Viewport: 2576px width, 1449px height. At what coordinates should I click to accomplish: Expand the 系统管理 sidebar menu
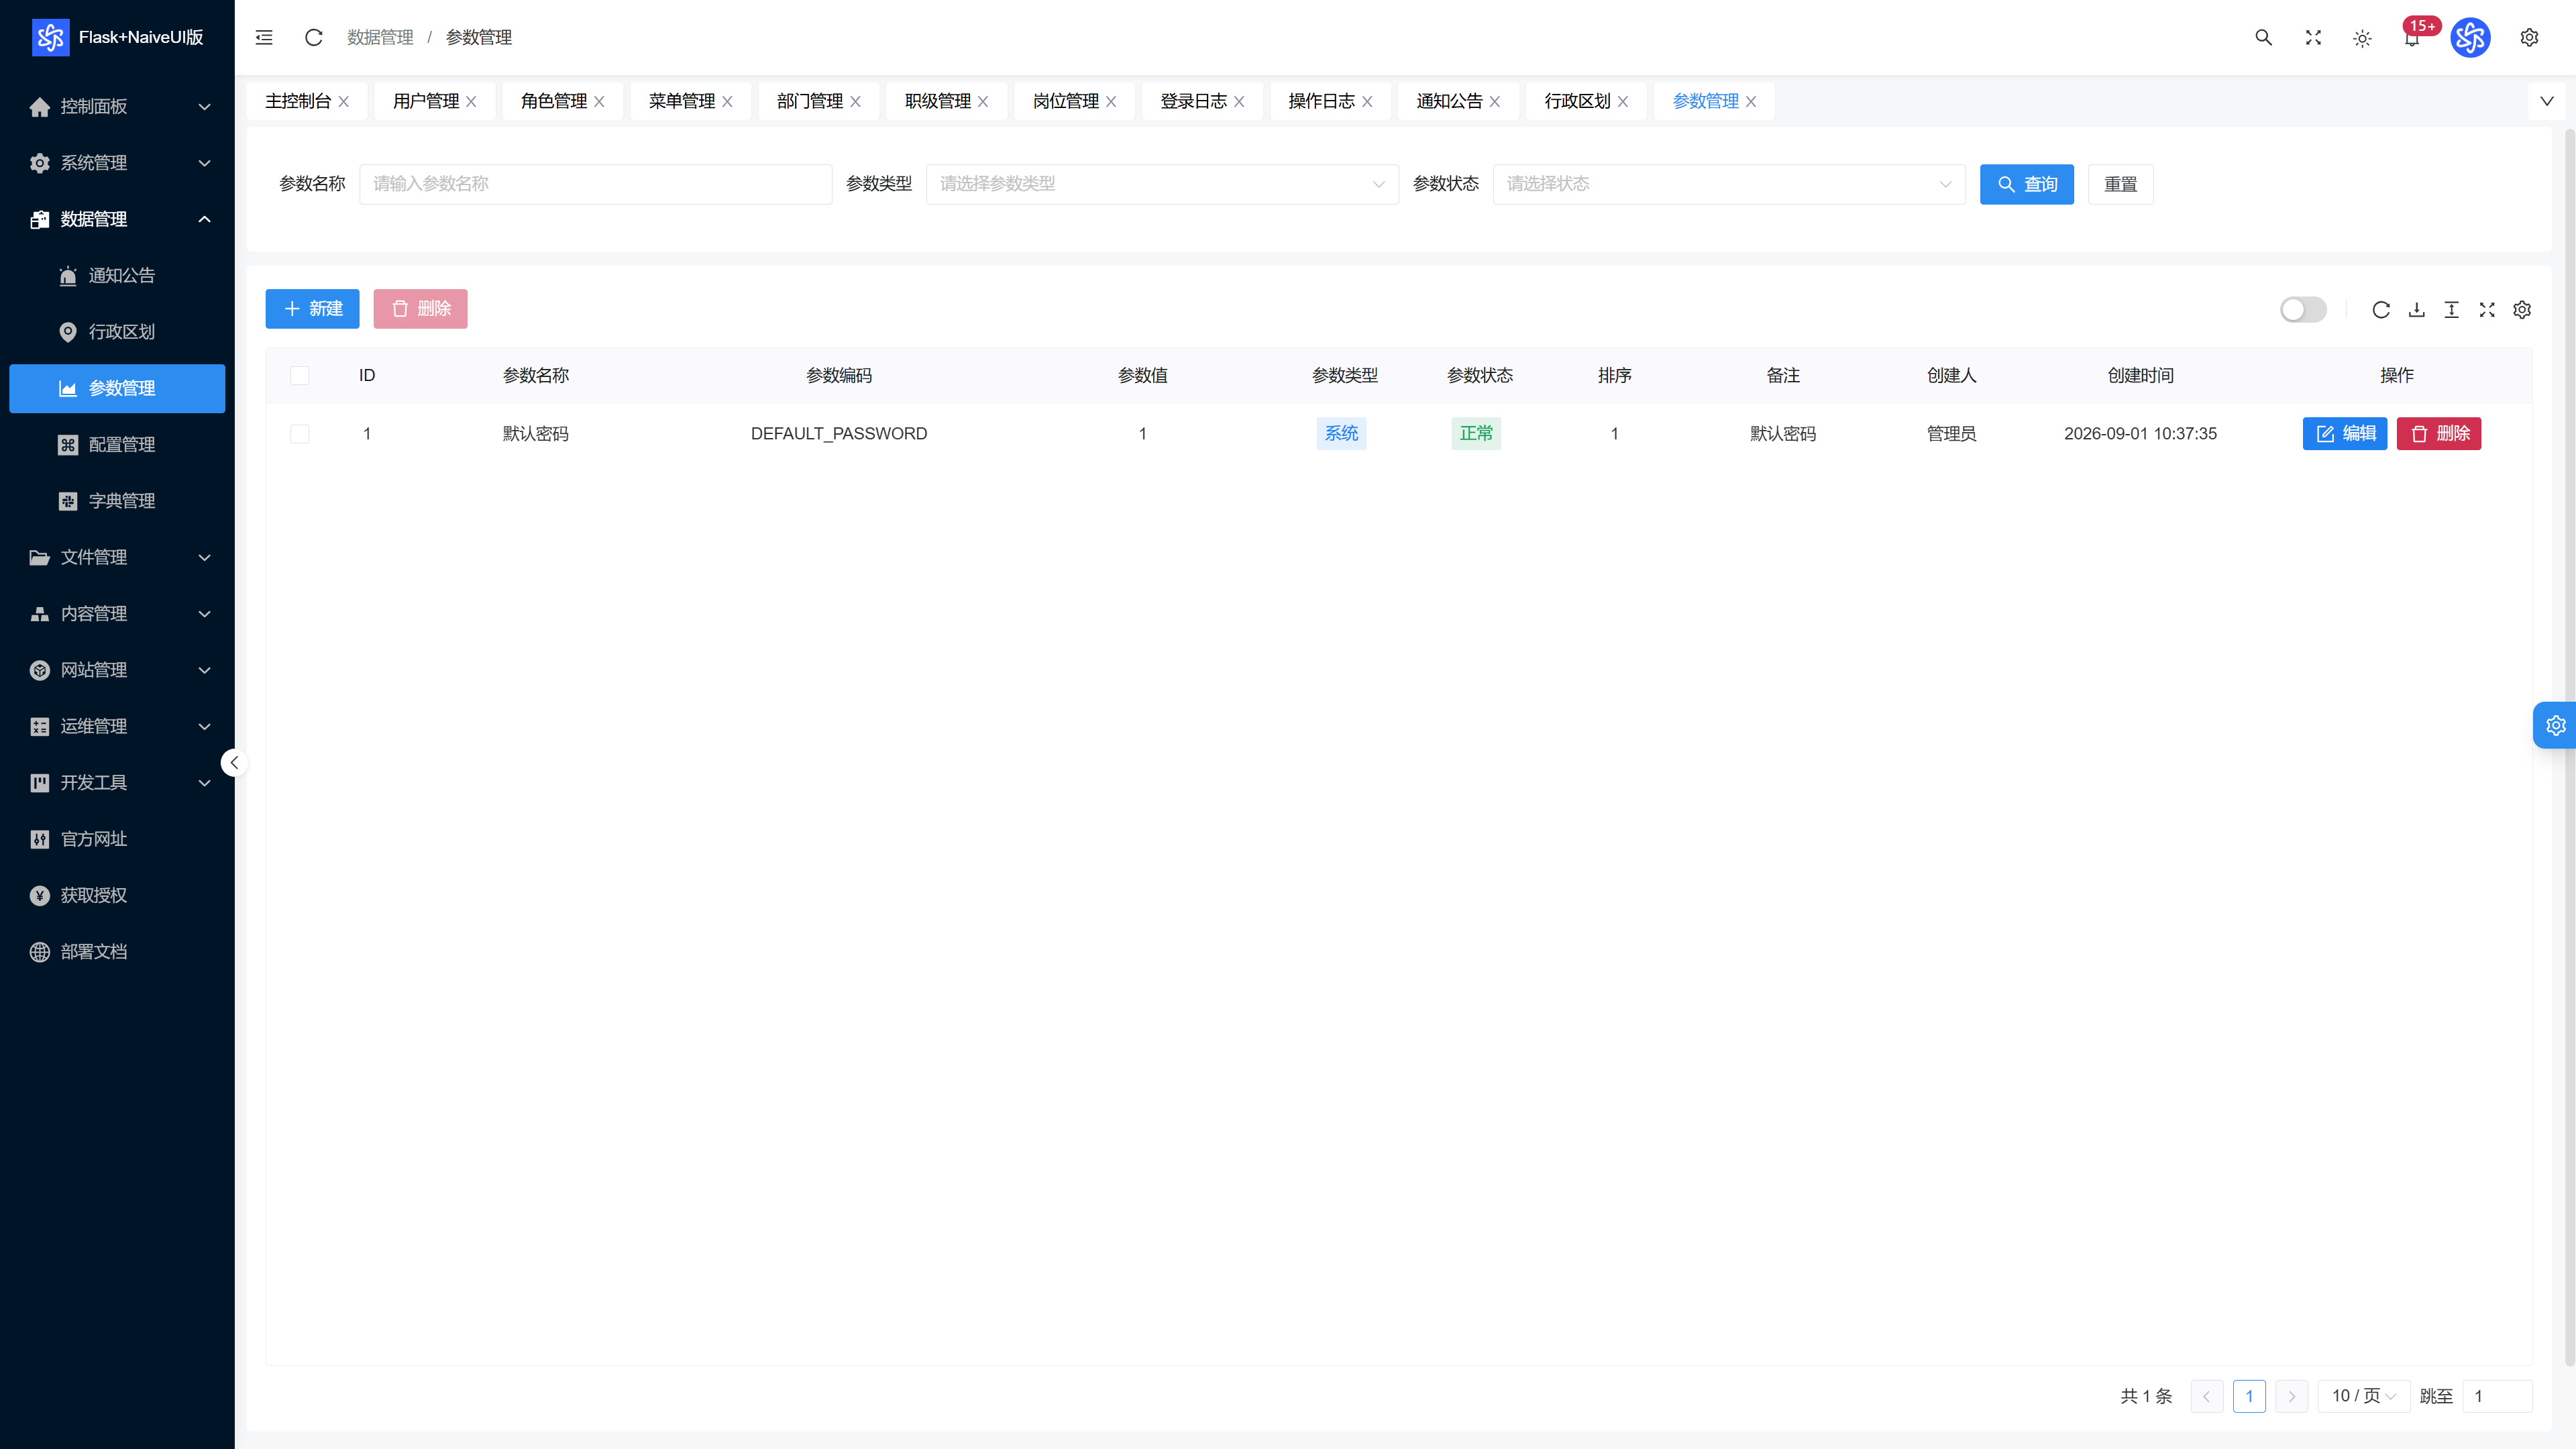point(118,162)
